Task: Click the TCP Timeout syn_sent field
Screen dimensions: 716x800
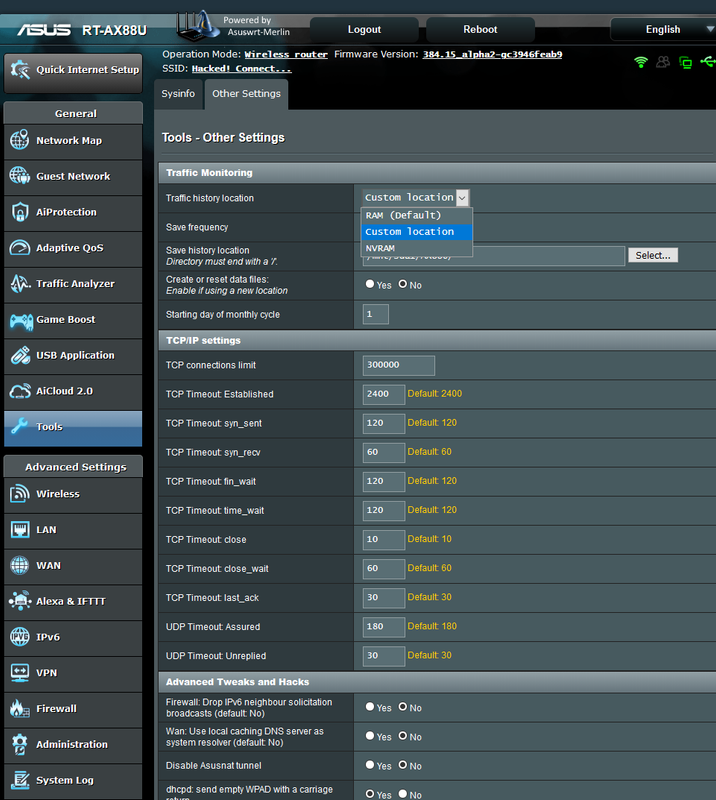Action: [x=384, y=423]
